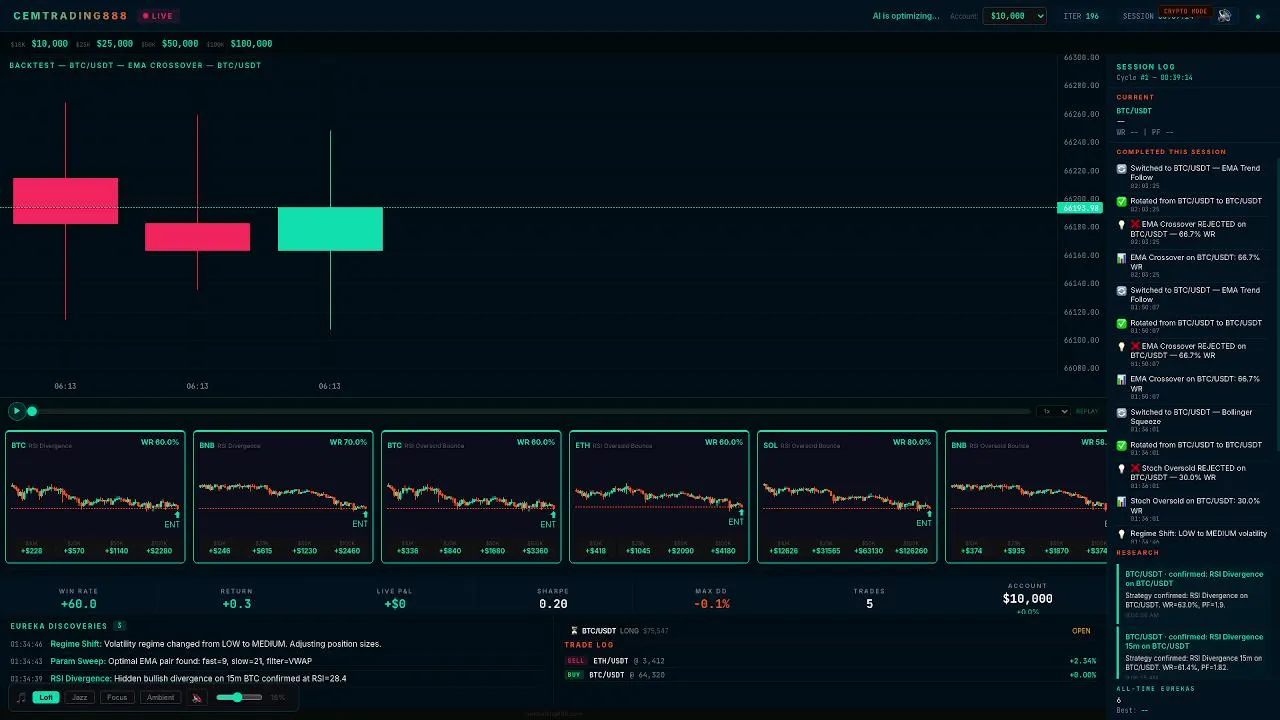
Task: Click the chart icon beside 'Stoch Oversold on BTC/USDT: 30.0%'
Action: tap(1122, 501)
